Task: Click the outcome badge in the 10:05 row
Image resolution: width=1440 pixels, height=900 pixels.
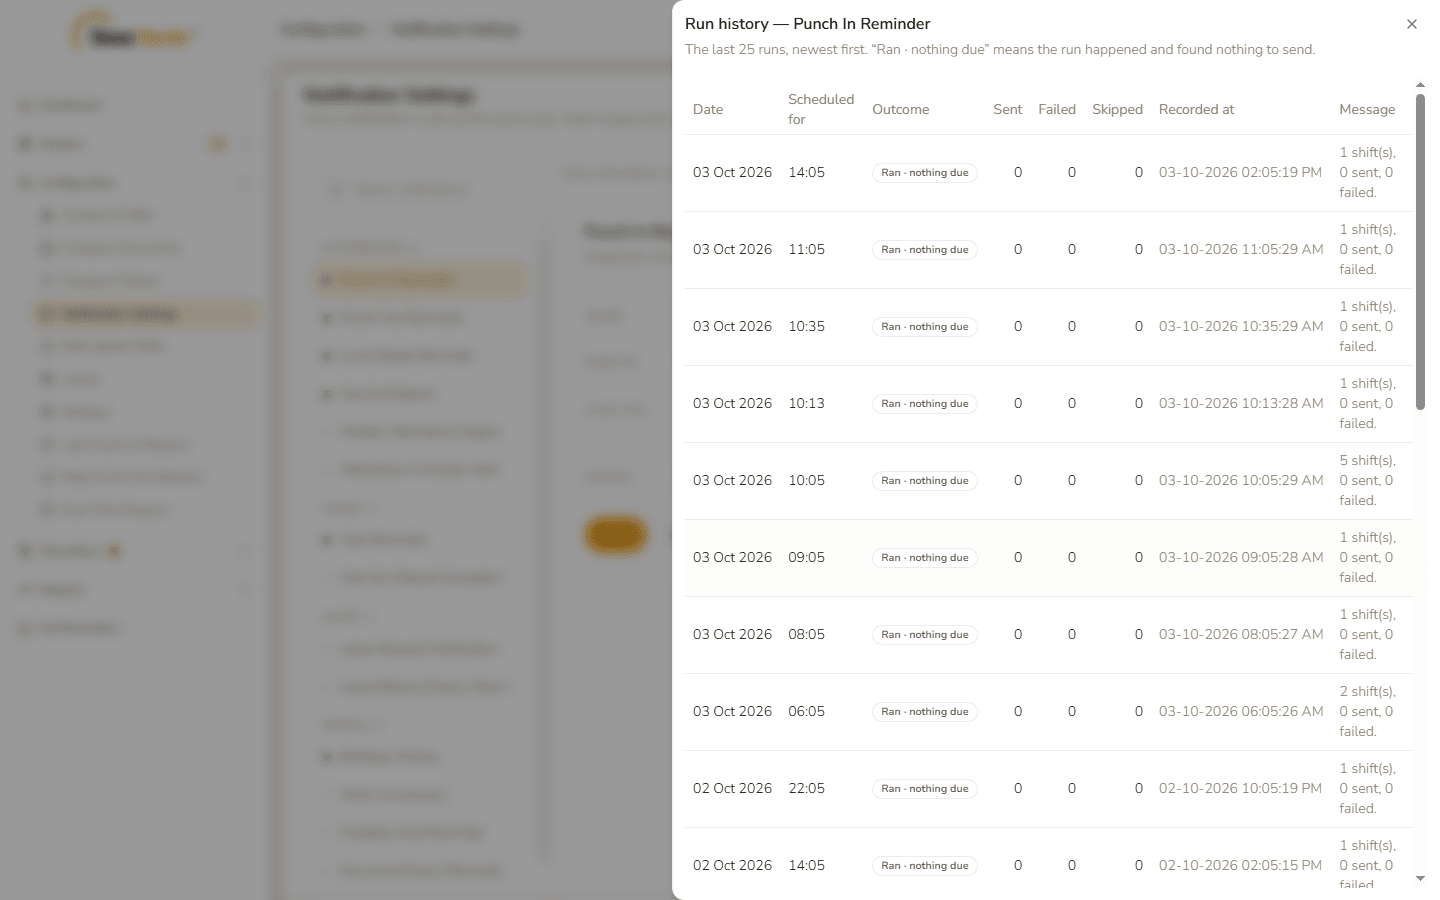Action: click(x=925, y=481)
